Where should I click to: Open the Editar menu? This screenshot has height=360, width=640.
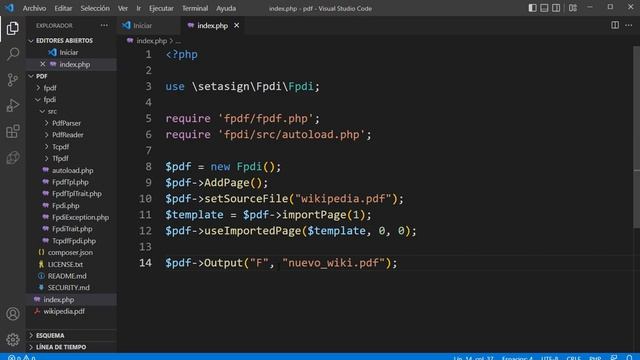(x=63, y=8)
